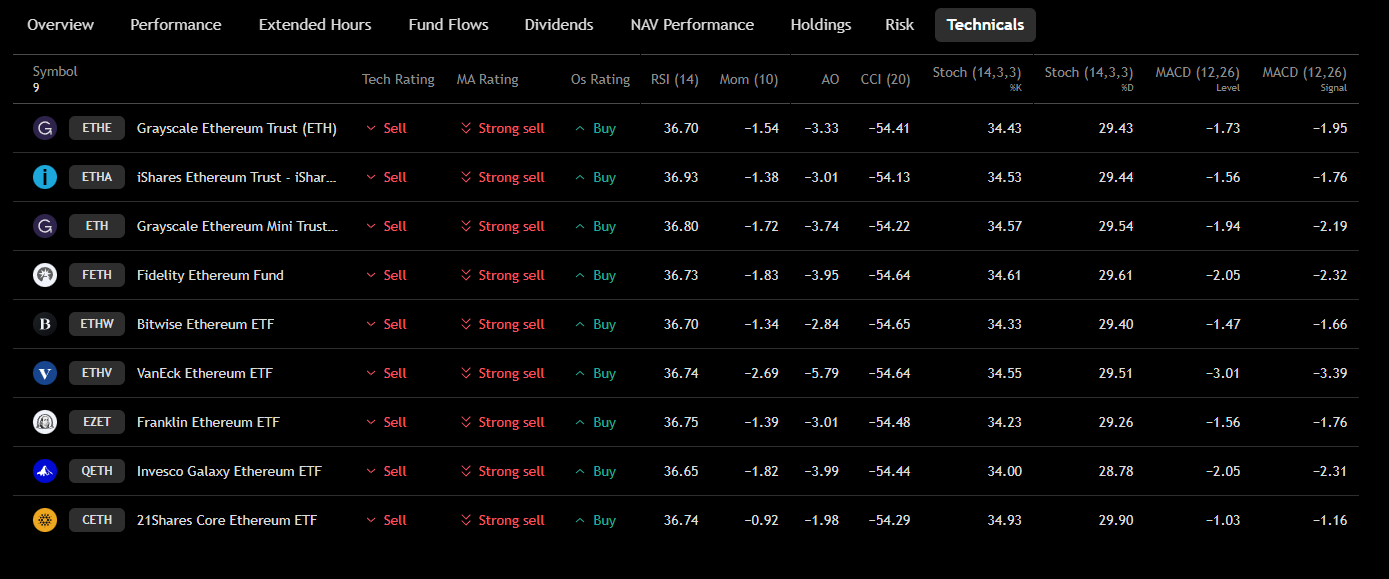Screen dimensions: 1389x579
Task: Sort by the Tech Rating column
Action: coord(398,79)
